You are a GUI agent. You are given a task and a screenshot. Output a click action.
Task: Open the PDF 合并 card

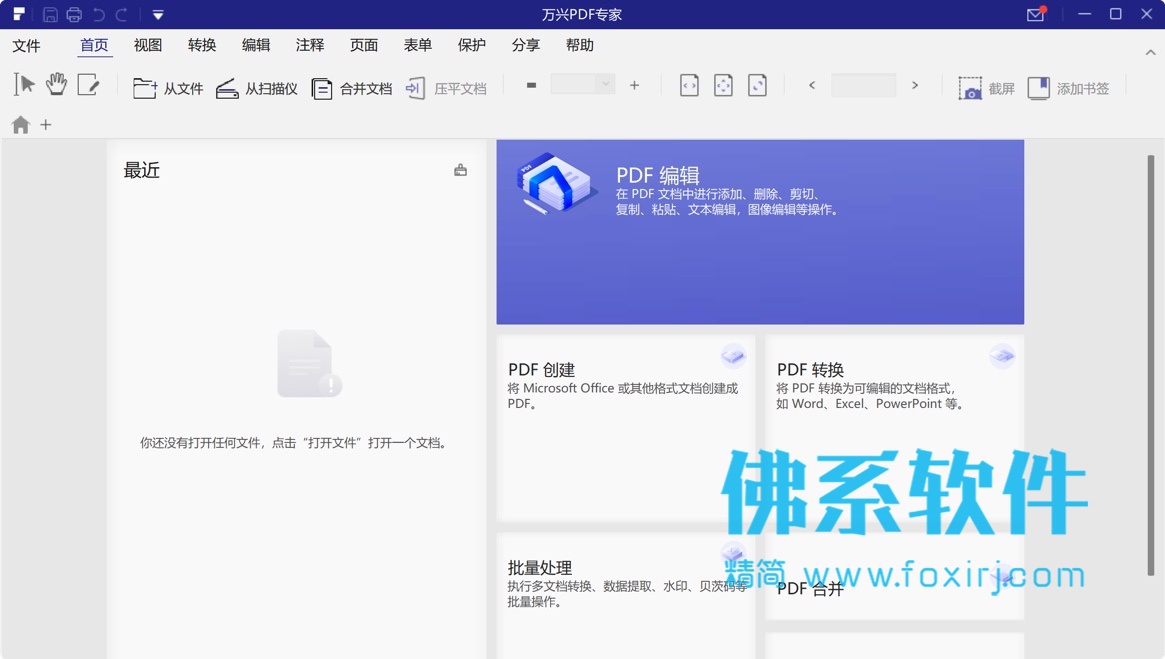point(895,577)
